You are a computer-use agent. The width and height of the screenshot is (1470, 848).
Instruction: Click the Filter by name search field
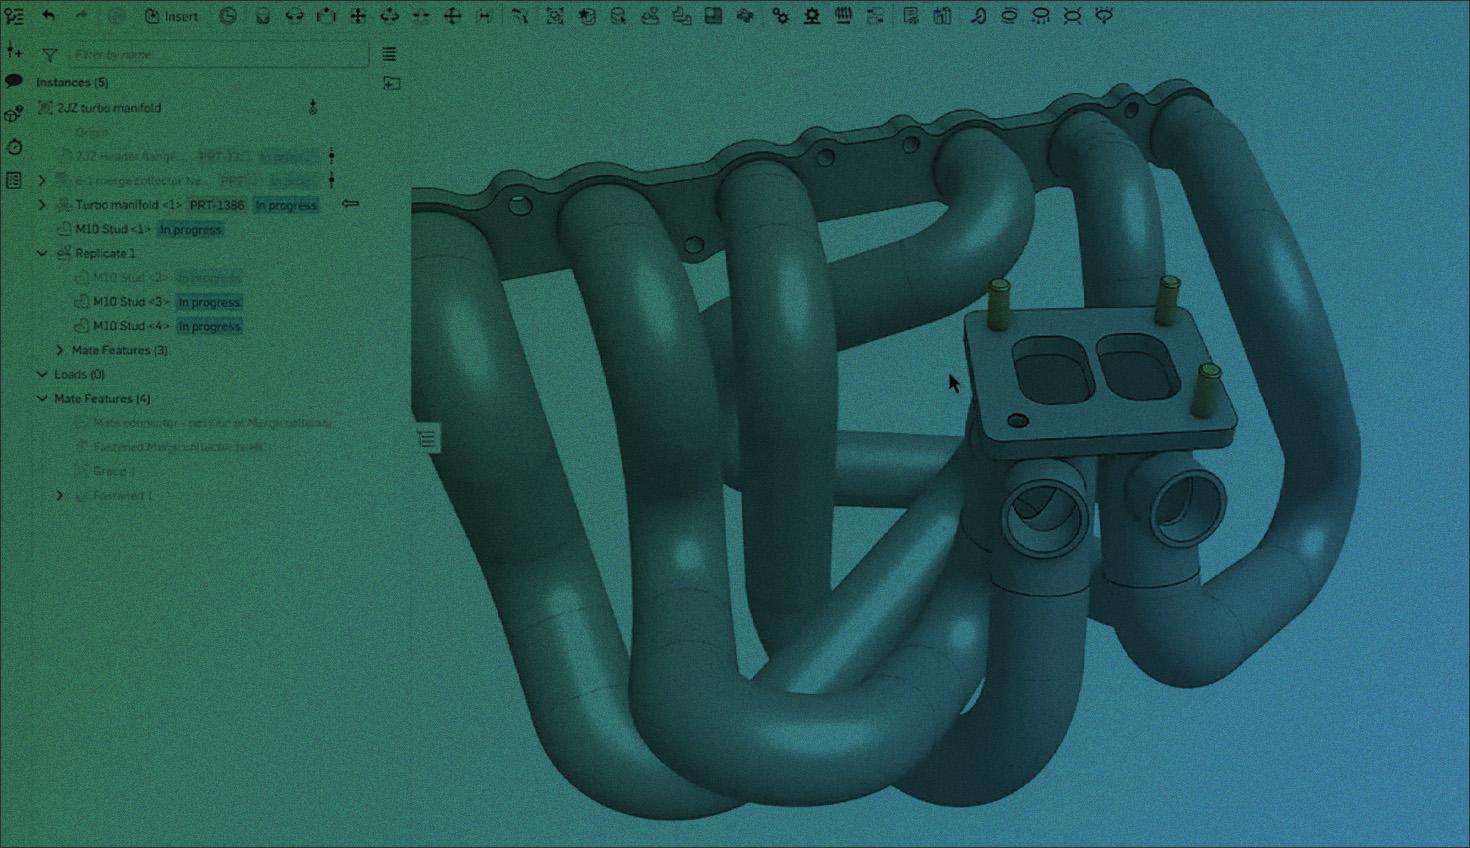[218, 55]
